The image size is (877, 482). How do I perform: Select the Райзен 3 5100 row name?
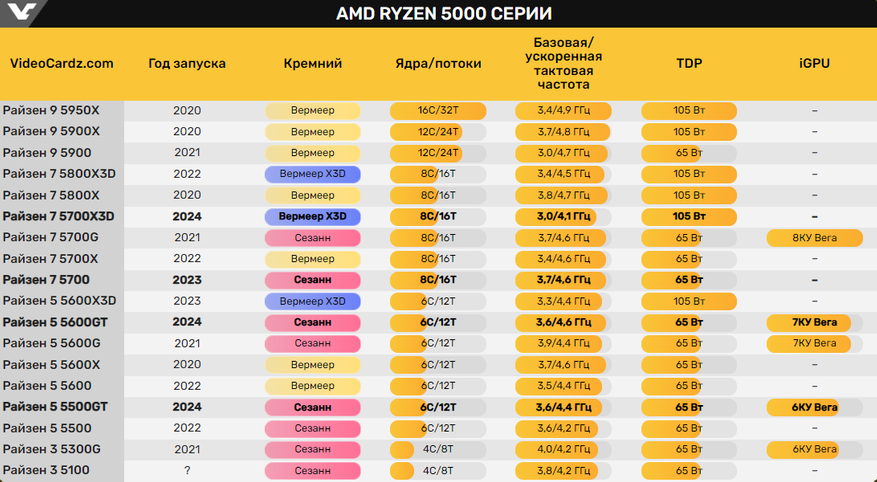(x=45, y=470)
